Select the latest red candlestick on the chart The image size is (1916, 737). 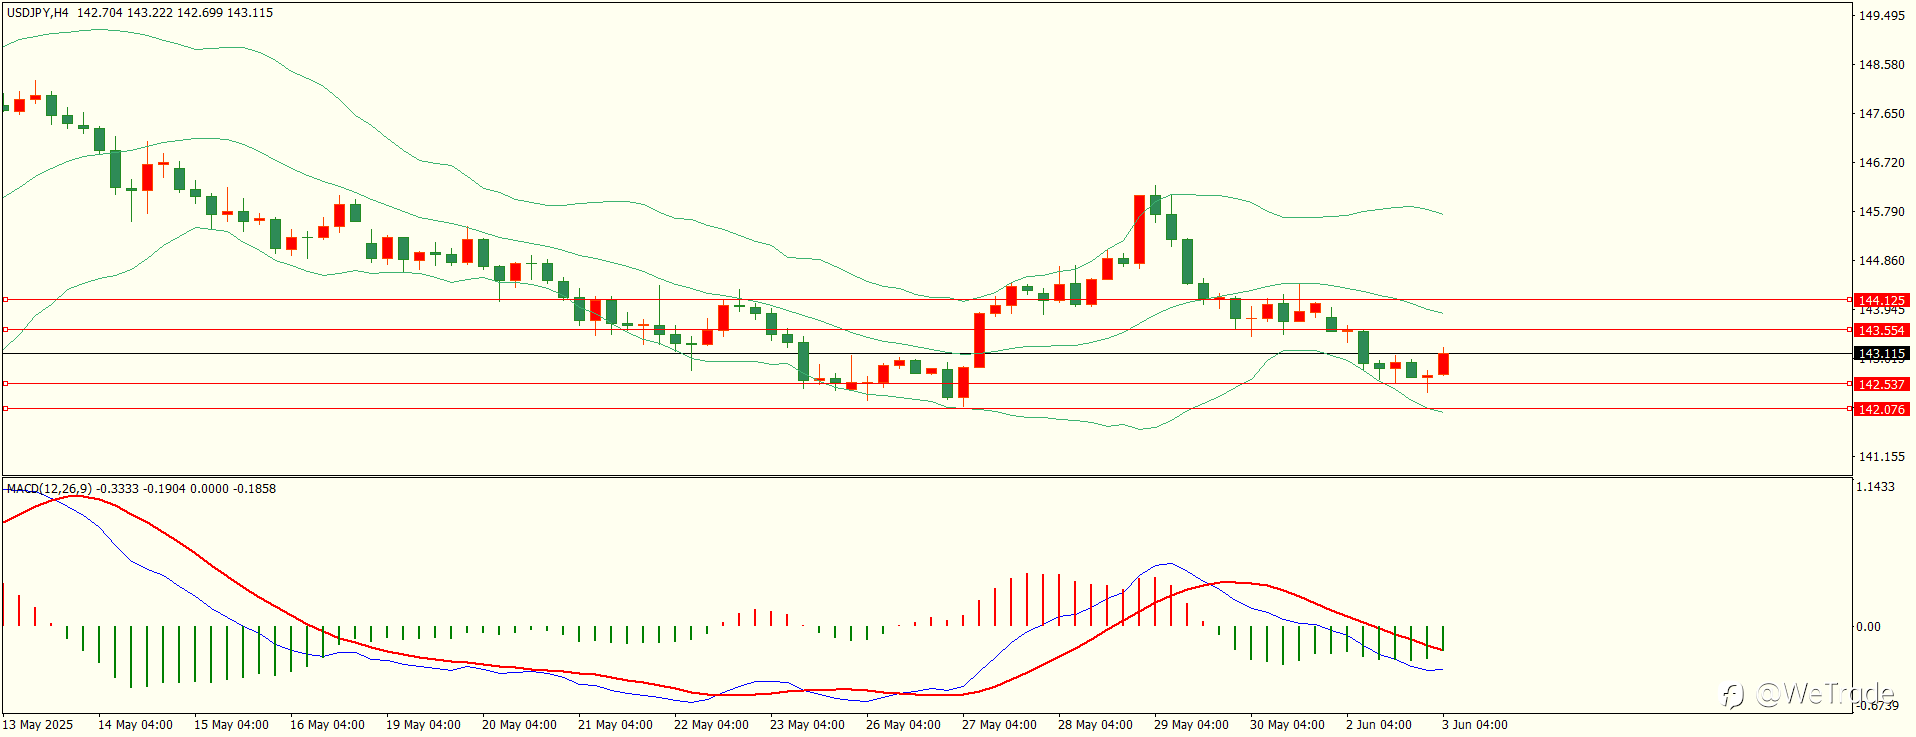pos(1443,364)
